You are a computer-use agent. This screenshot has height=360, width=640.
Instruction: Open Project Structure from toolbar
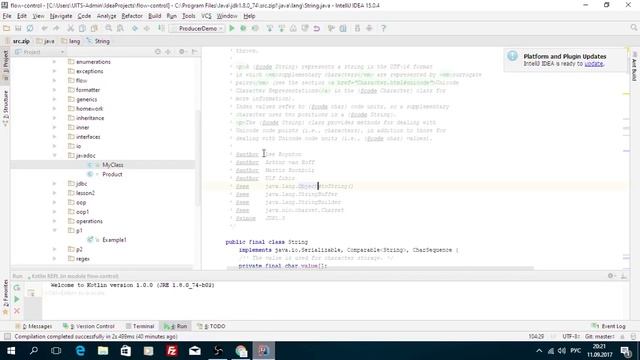click(x=343, y=28)
